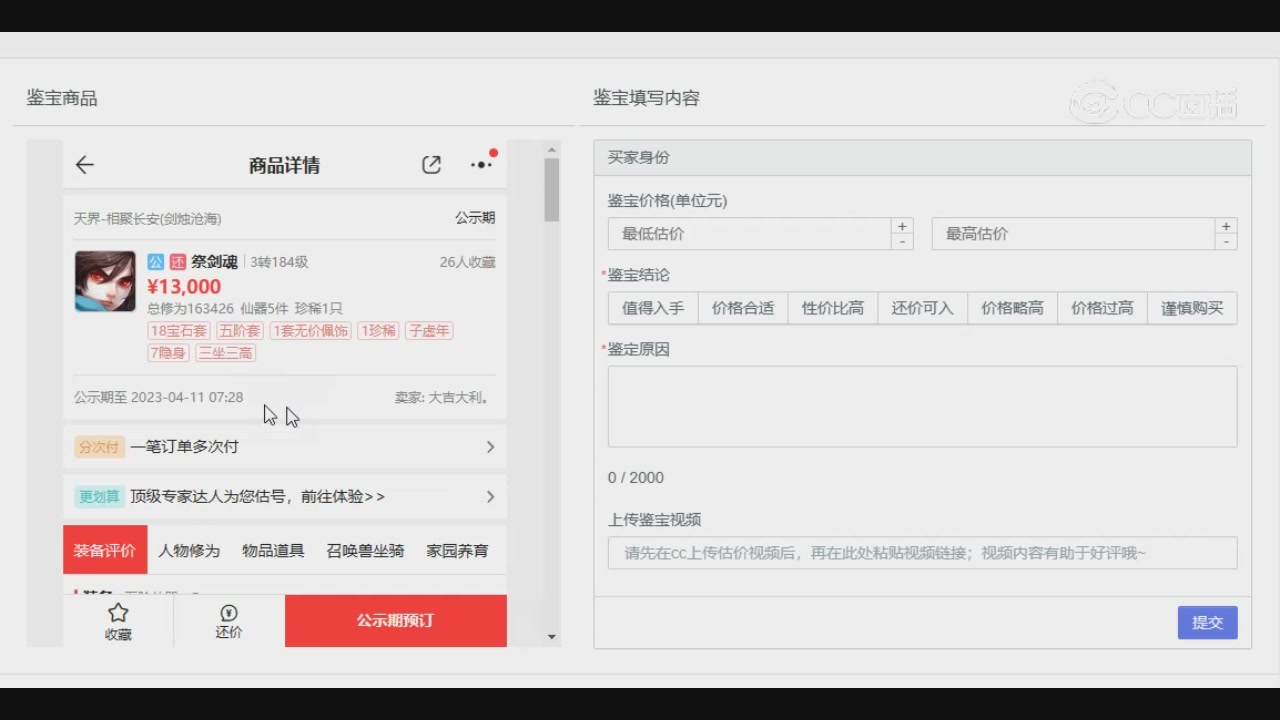Select the 价格略高 conclusion option
Image resolution: width=1280 pixels, height=720 pixels.
click(1013, 308)
